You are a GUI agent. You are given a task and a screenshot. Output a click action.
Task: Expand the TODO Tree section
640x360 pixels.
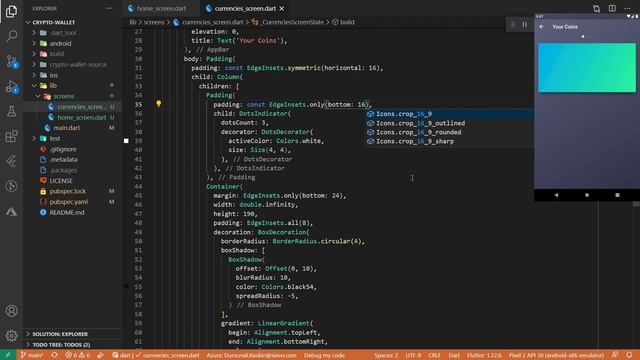tap(61, 344)
